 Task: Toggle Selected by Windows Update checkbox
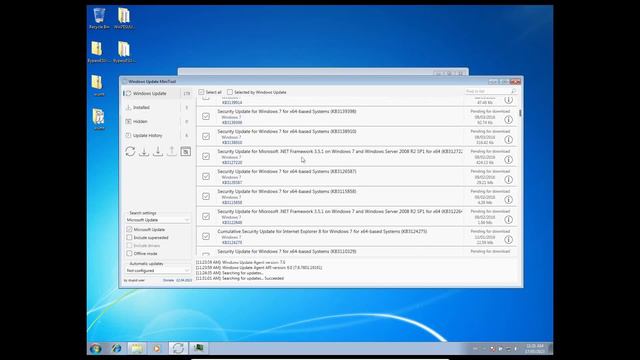230,92
